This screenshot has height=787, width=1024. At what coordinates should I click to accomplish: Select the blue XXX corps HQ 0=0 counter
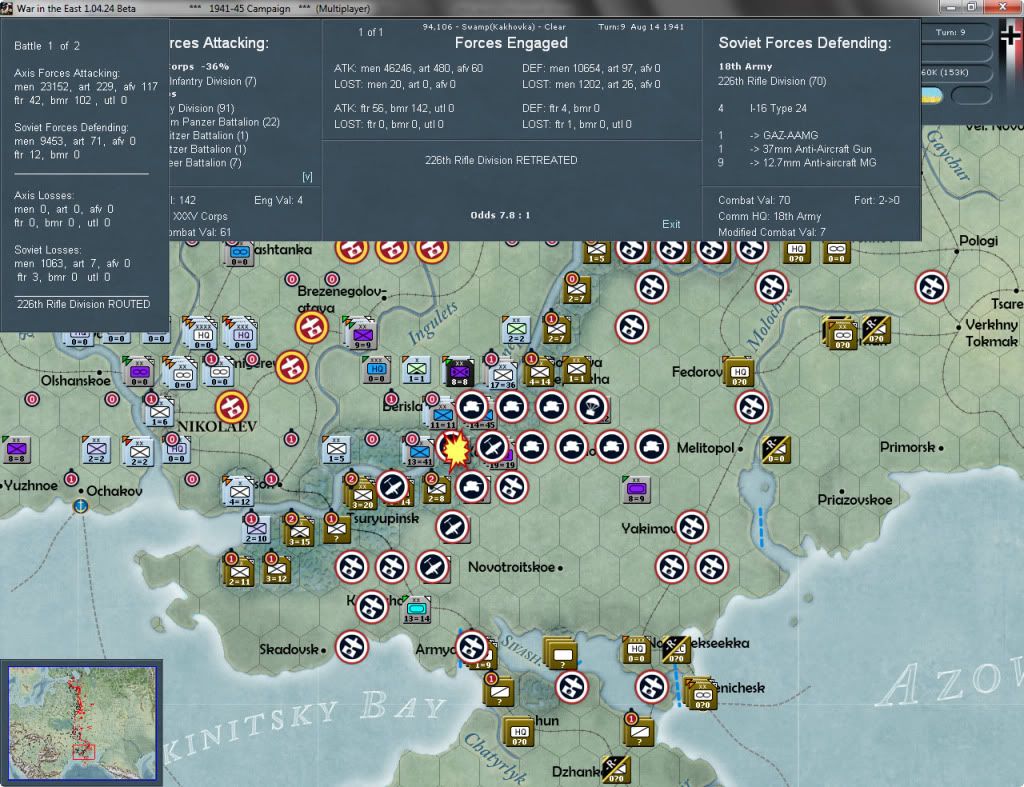click(376, 370)
